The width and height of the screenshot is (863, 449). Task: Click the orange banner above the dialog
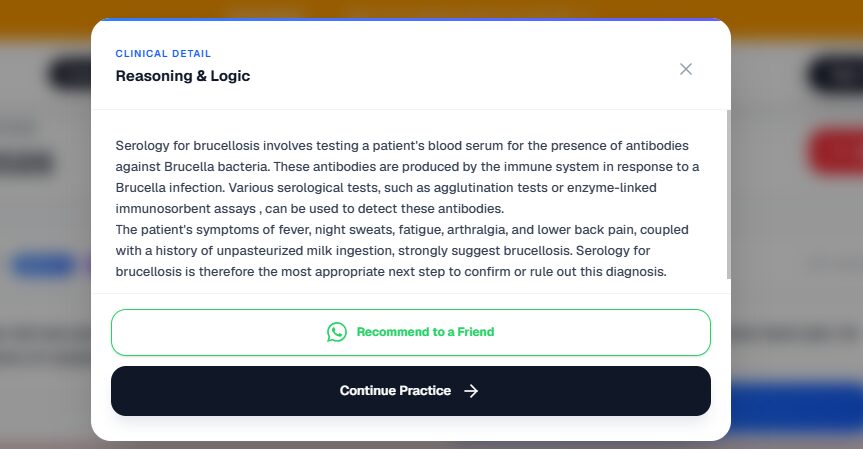432,9
